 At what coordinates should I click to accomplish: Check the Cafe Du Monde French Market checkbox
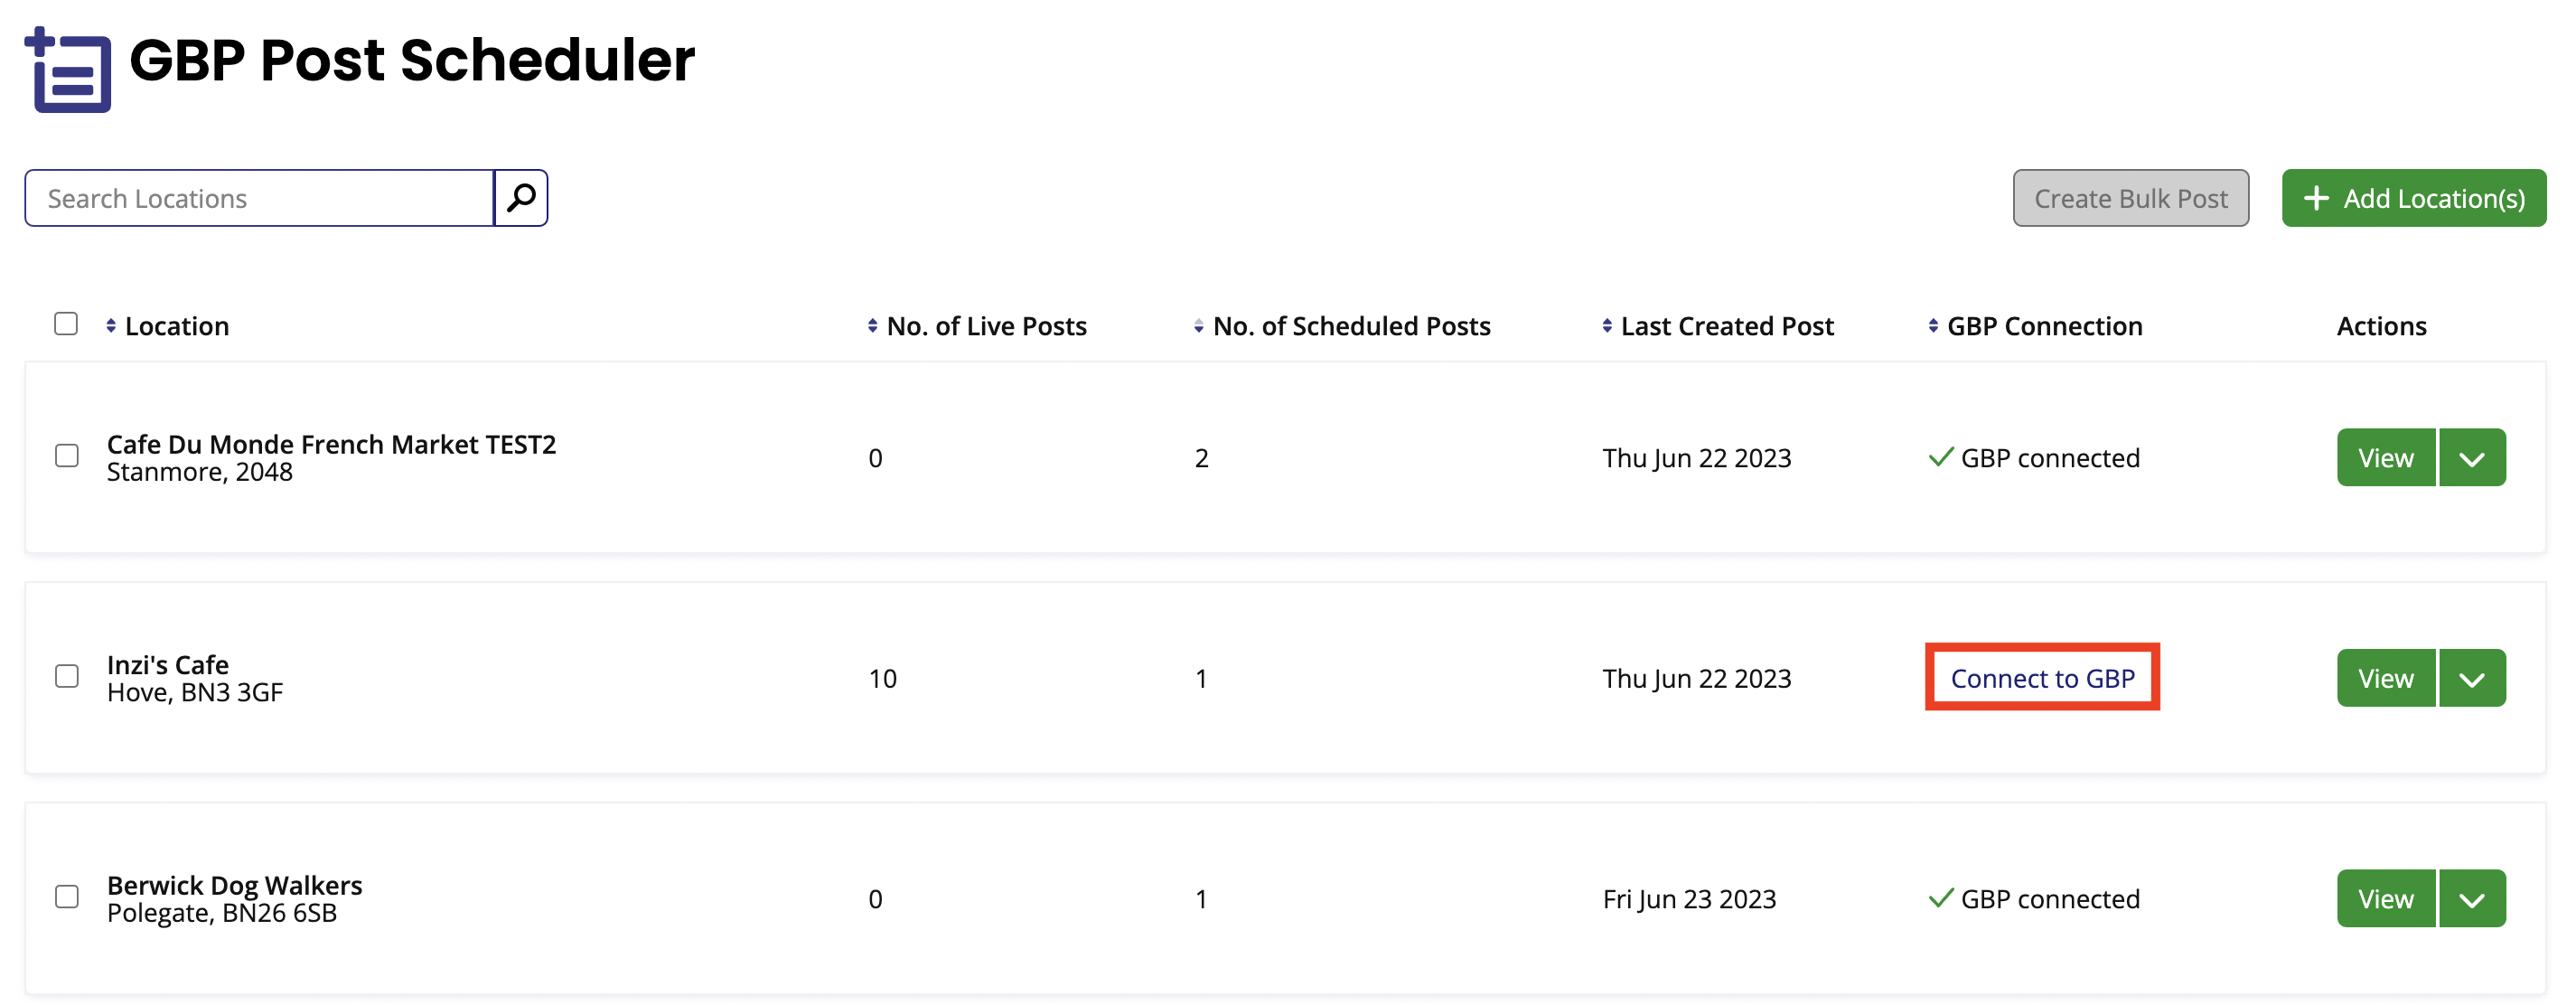coord(67,456)
